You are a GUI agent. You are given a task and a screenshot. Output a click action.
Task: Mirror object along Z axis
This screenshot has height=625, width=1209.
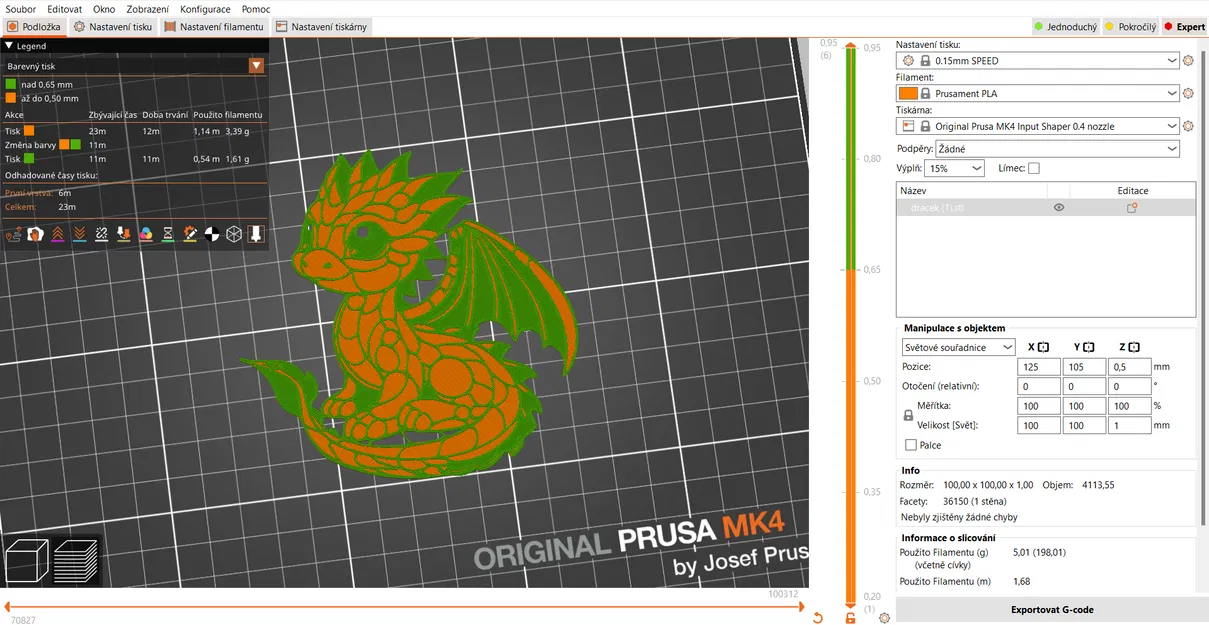click(1134, 347)
